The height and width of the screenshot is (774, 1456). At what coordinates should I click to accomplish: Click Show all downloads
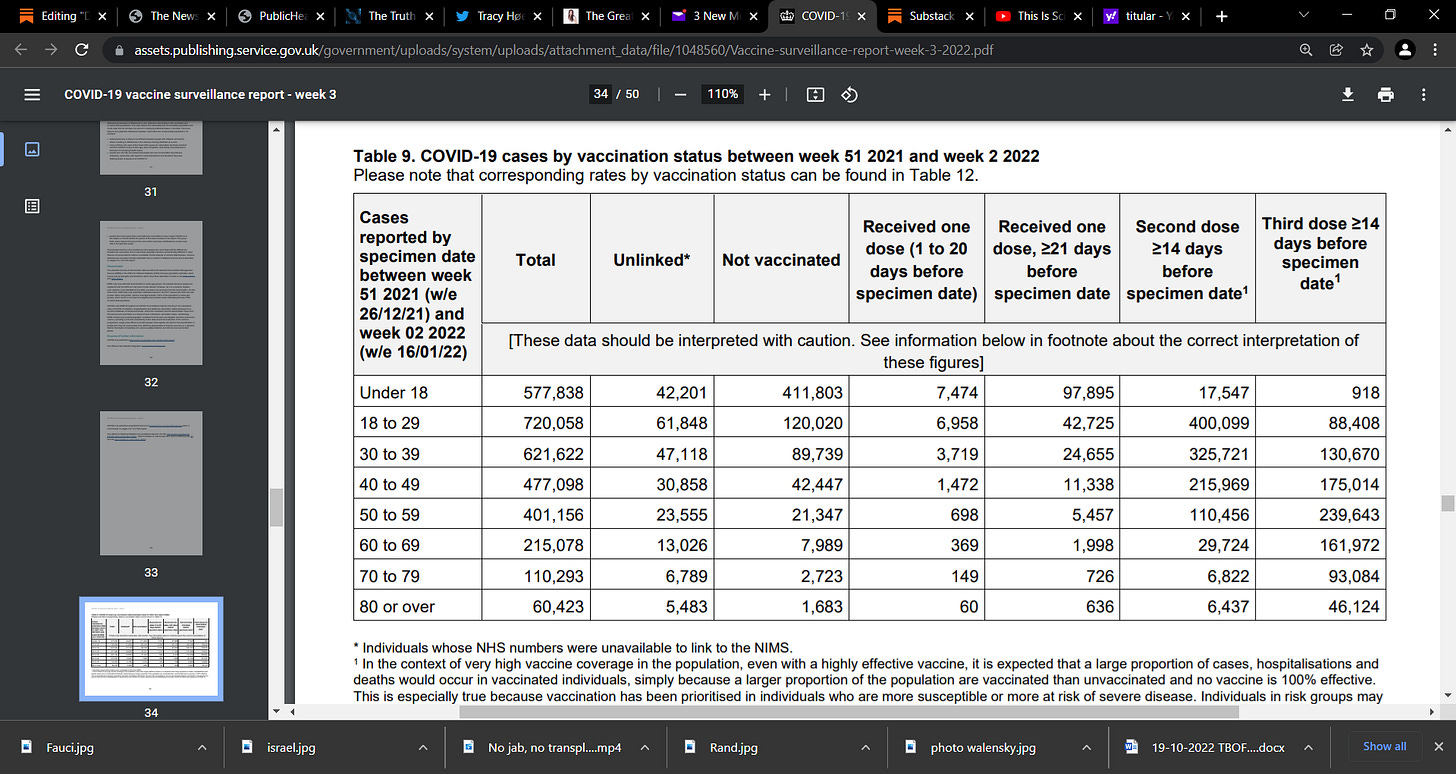click(x=1384, y=746)
